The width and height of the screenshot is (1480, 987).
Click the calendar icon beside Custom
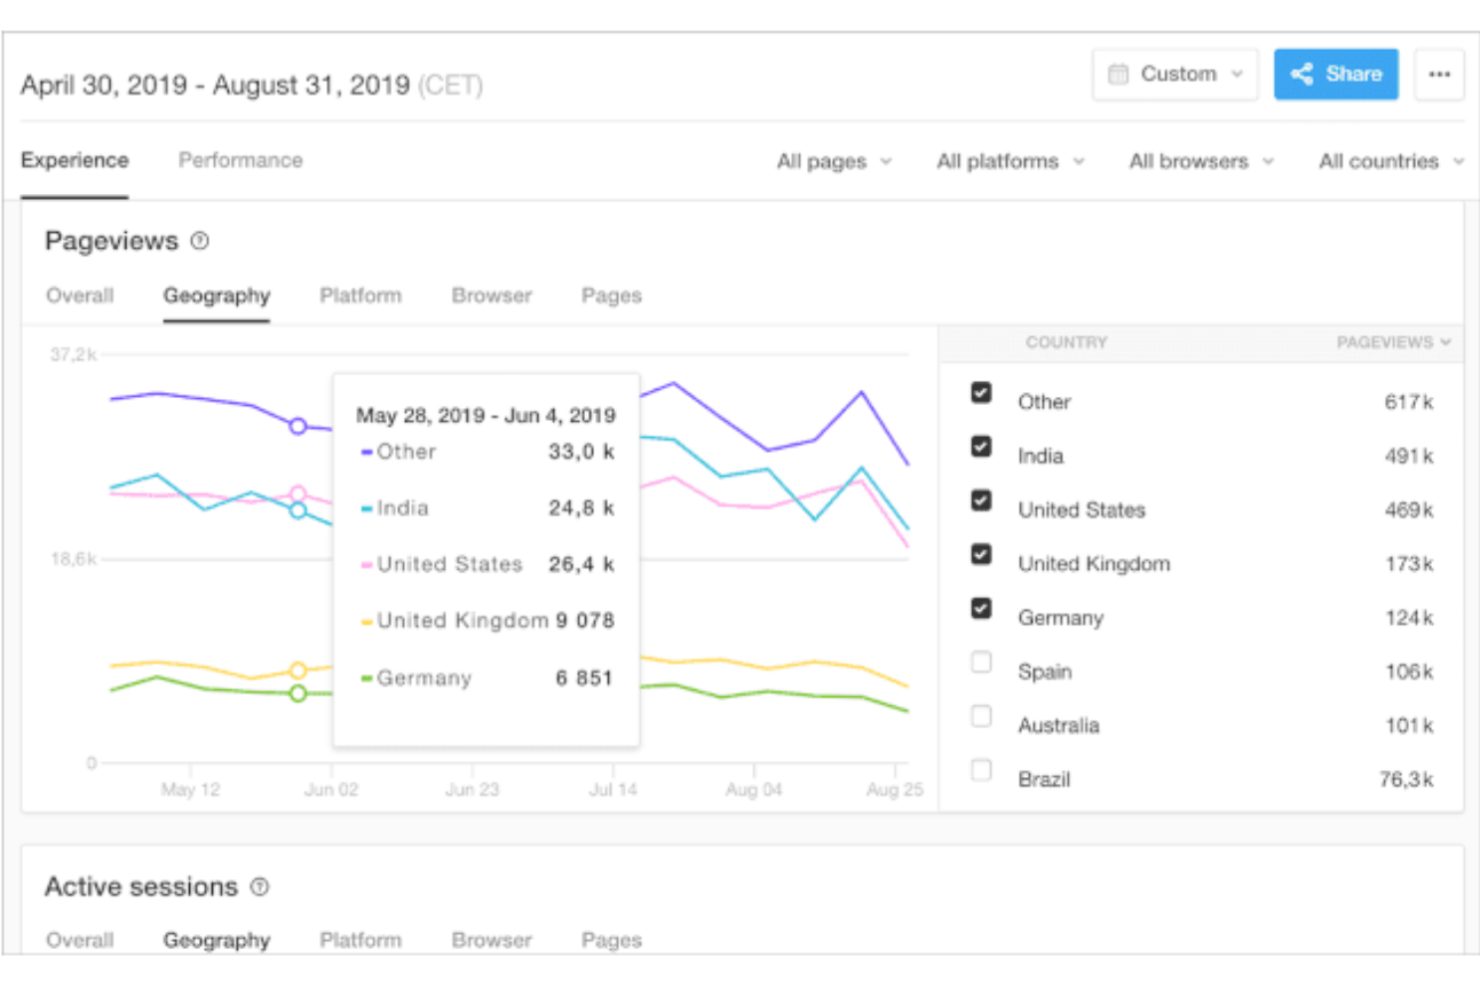coord(1120,73)
